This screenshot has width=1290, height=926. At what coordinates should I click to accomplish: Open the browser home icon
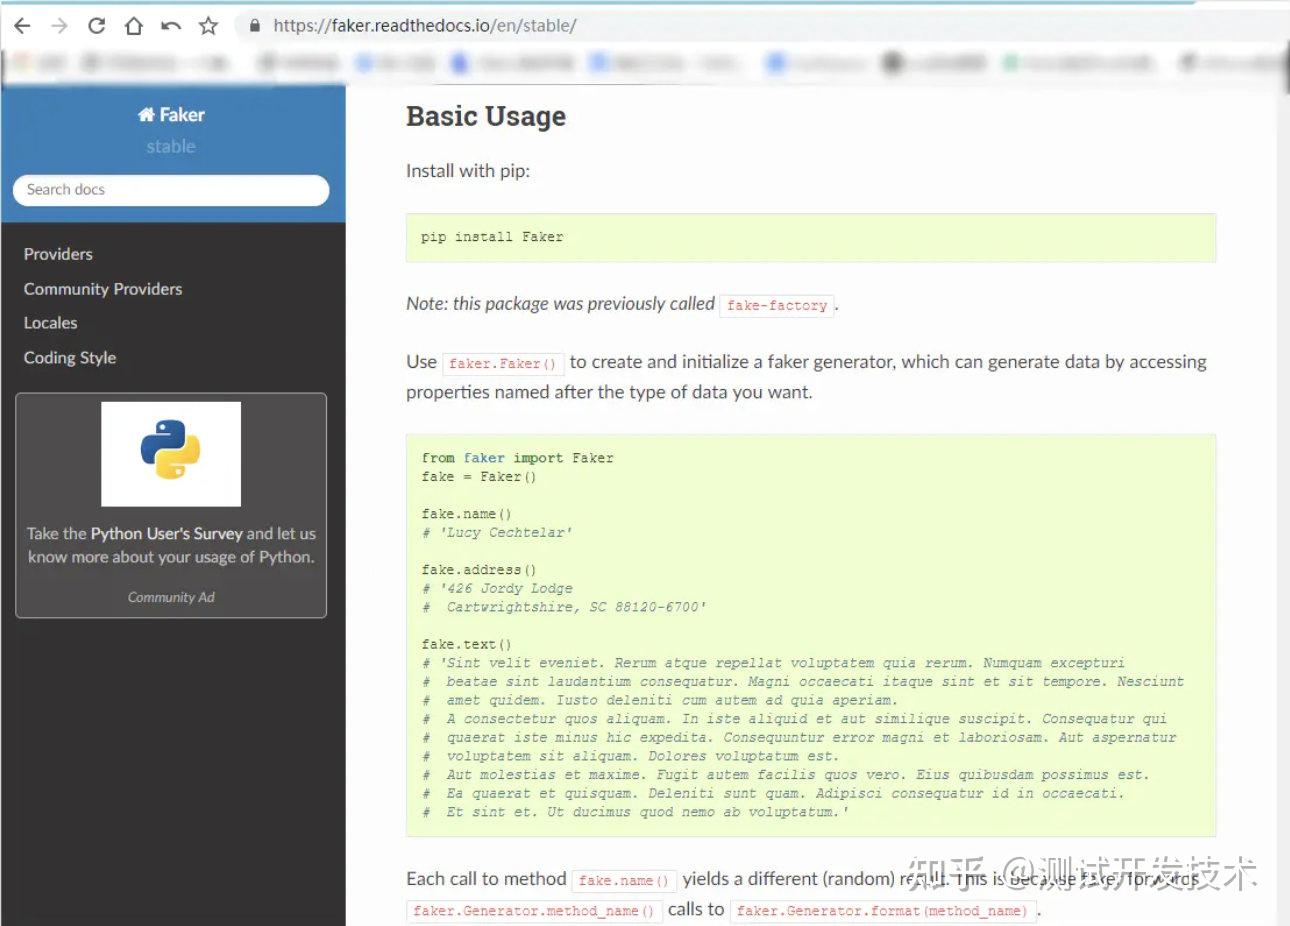click(x=133, y=26)
